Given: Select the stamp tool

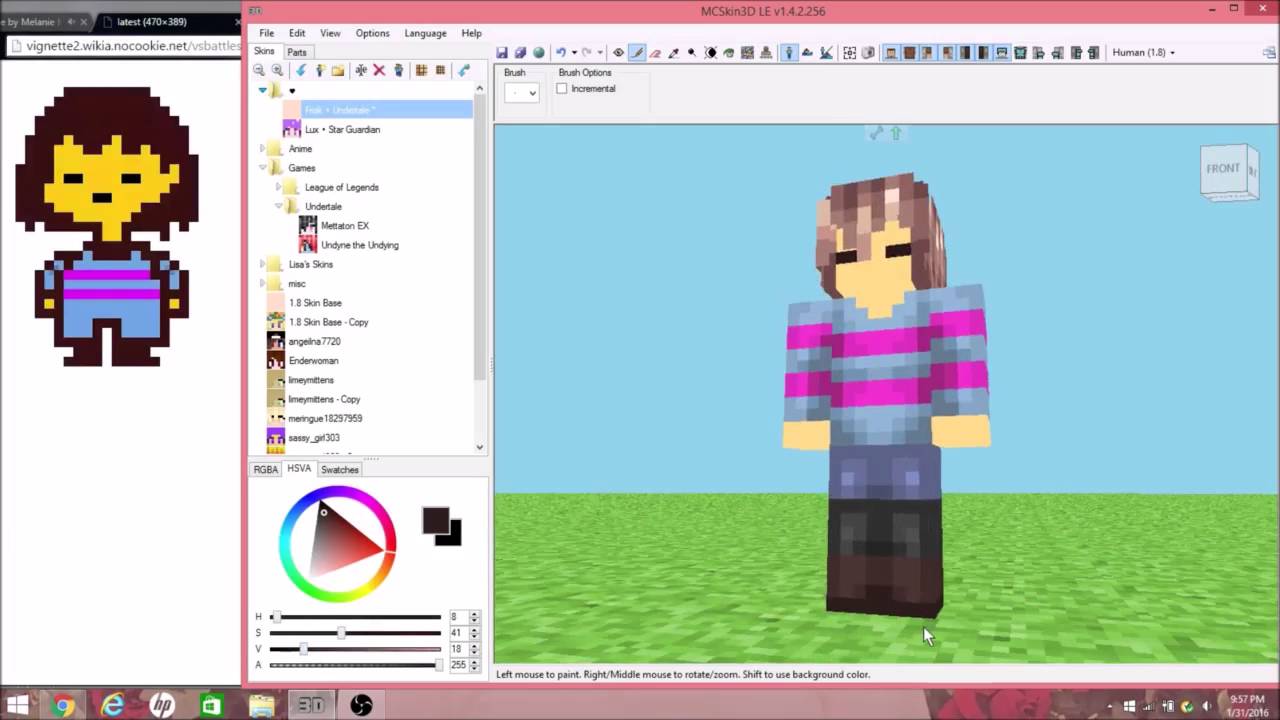Looking at the screenshot, I should tap(767, 52).
